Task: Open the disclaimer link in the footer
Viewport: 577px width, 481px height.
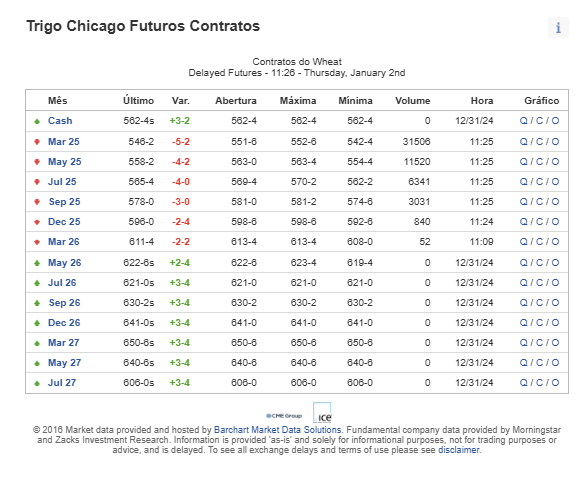Action: click(x=459, y=450)
